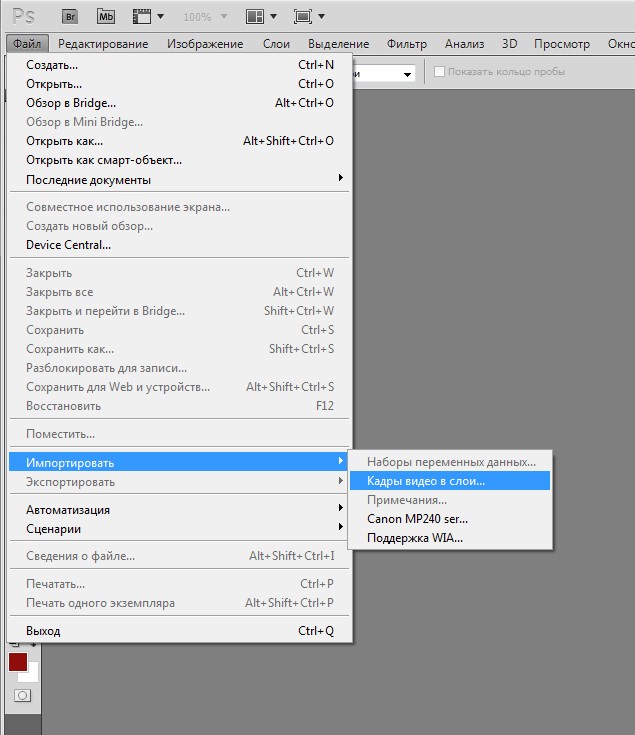The height and width of the screenshot is (735, 635).
Task: Select Поместить... menu entry
Action: [180, 434]
